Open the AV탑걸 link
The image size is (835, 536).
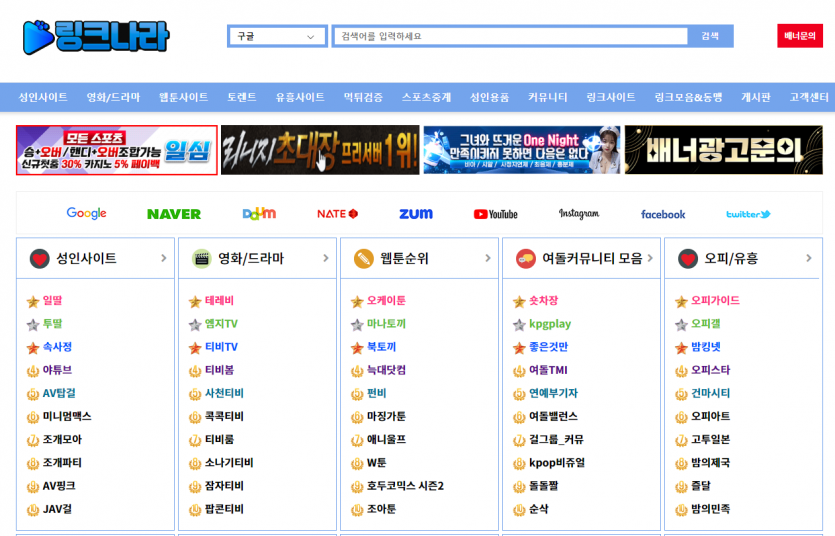point(59,393)
